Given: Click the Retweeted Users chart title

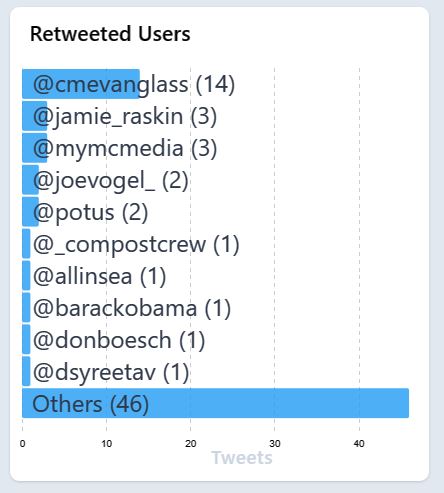Looking at the screenshot, I should point(110,34).
